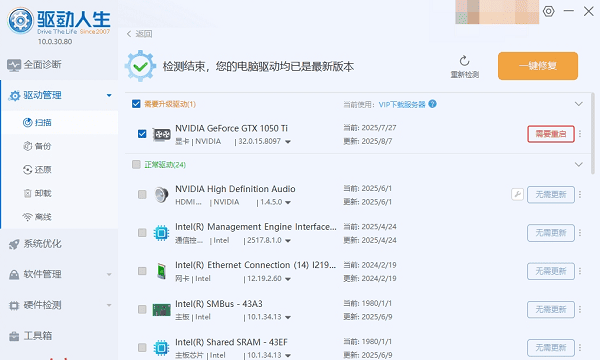Toggle the 需要升级驱动(1) group checkbox
The image size is (600, 360).
[136, 104]
